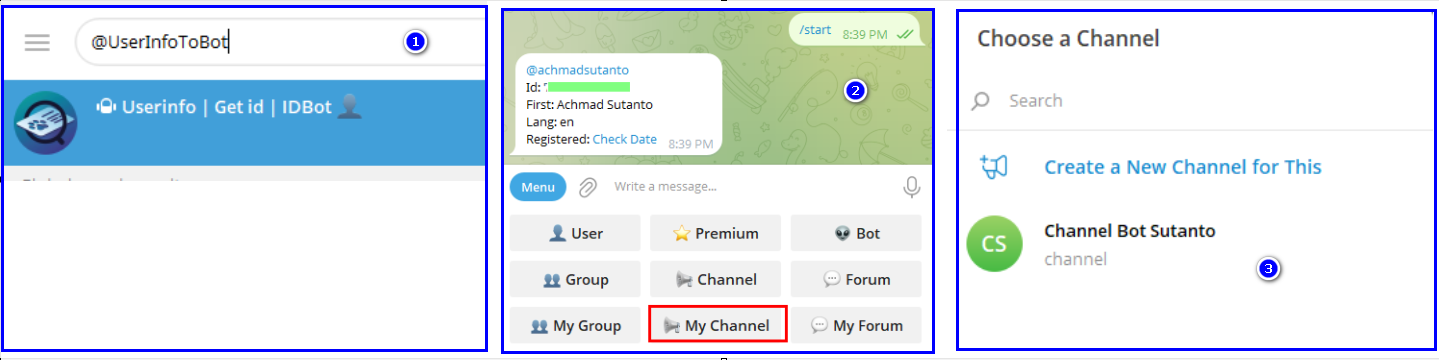Click the paperclip attach icon
The height and width of the screenshot is (360, 1439).
click(x=589, y=187)
